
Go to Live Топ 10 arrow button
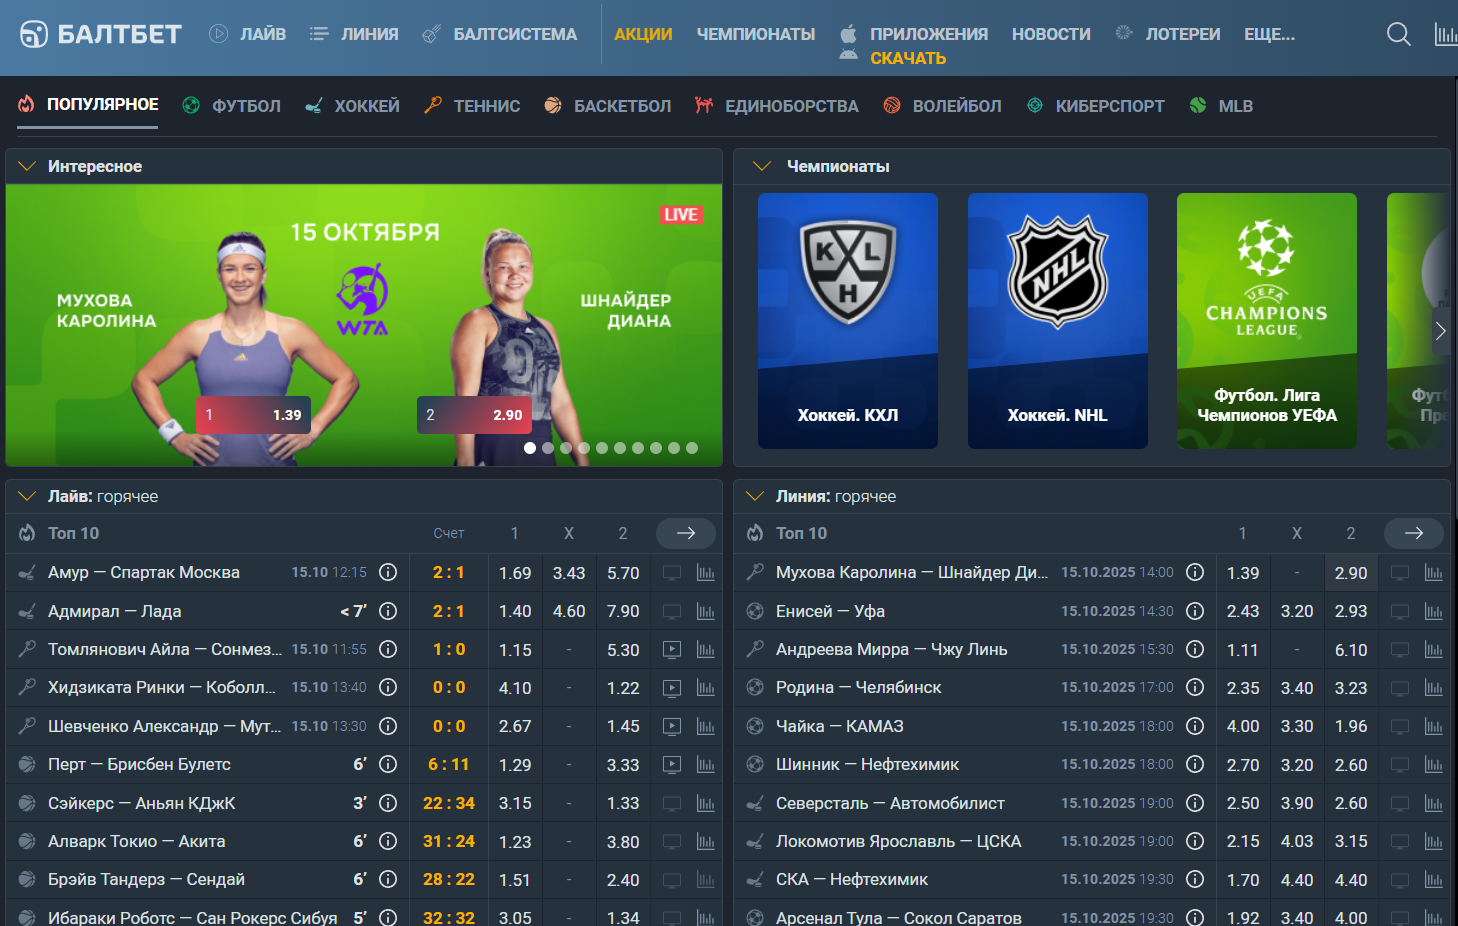point(685,533)
